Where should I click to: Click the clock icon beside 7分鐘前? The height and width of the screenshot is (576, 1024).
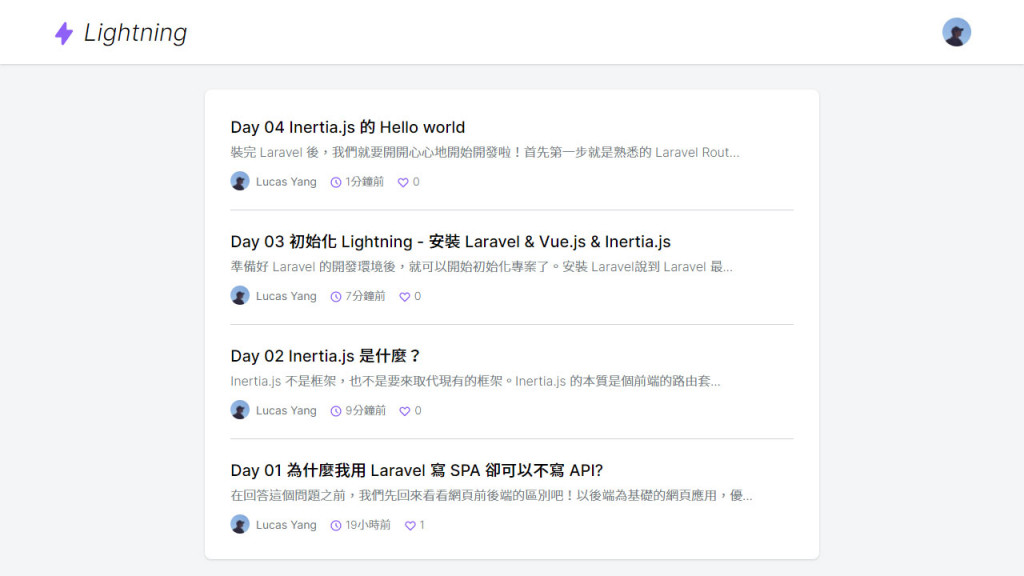tap(336, 296)
